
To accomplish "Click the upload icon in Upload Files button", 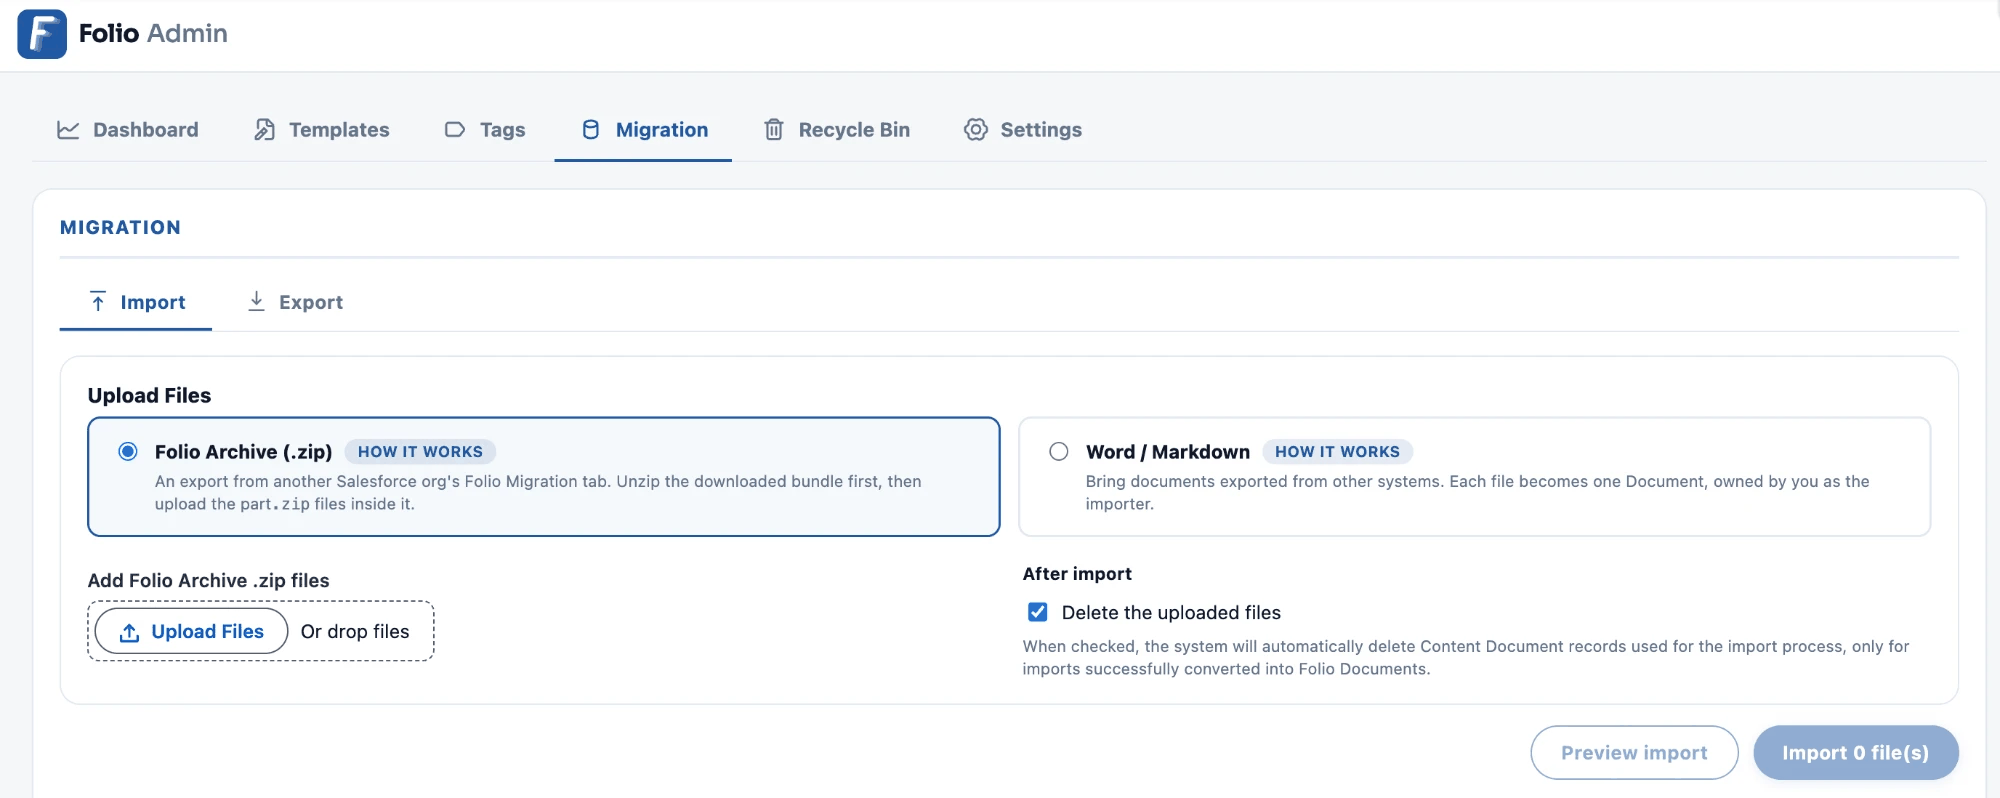I will (129, 632).
